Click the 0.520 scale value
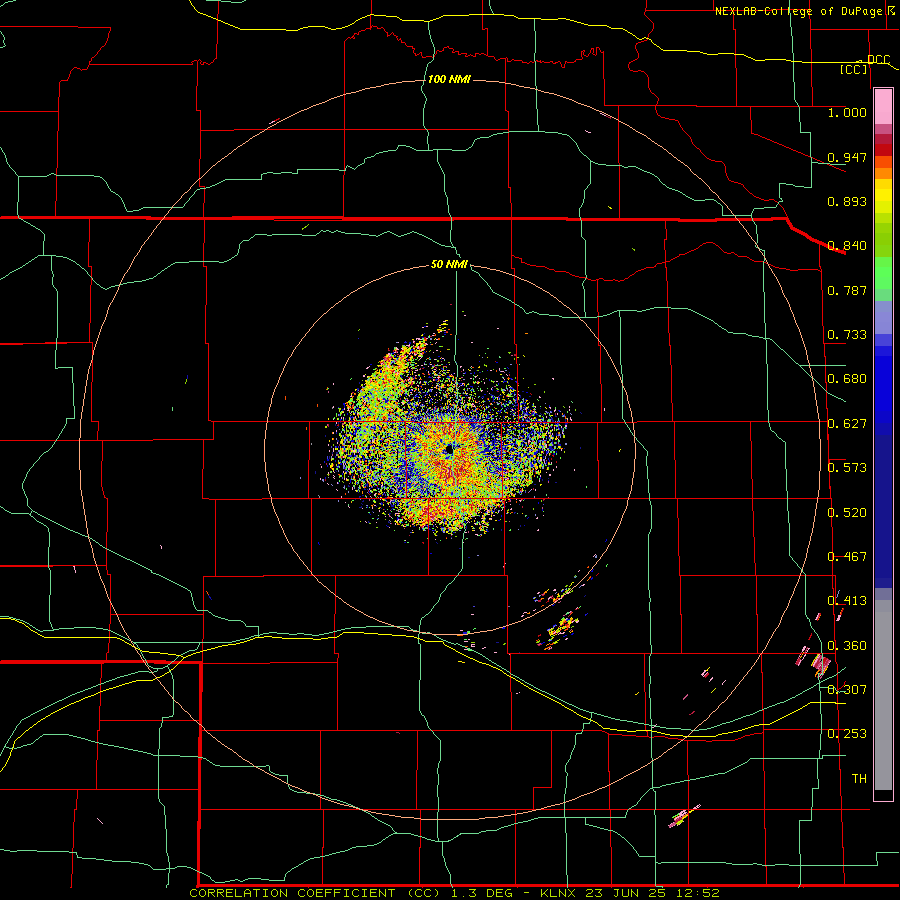This screenshot has height=900, width=900. (x=847, y=513)
